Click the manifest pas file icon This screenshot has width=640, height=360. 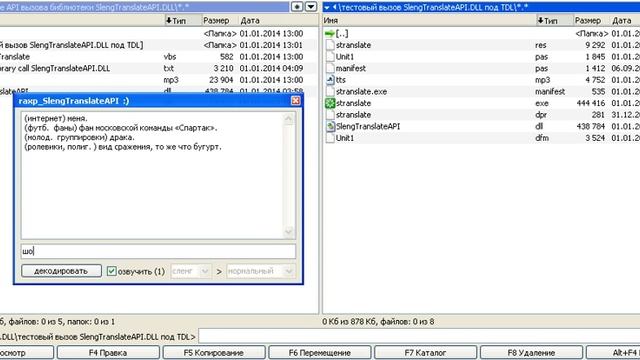pos(330,68)
